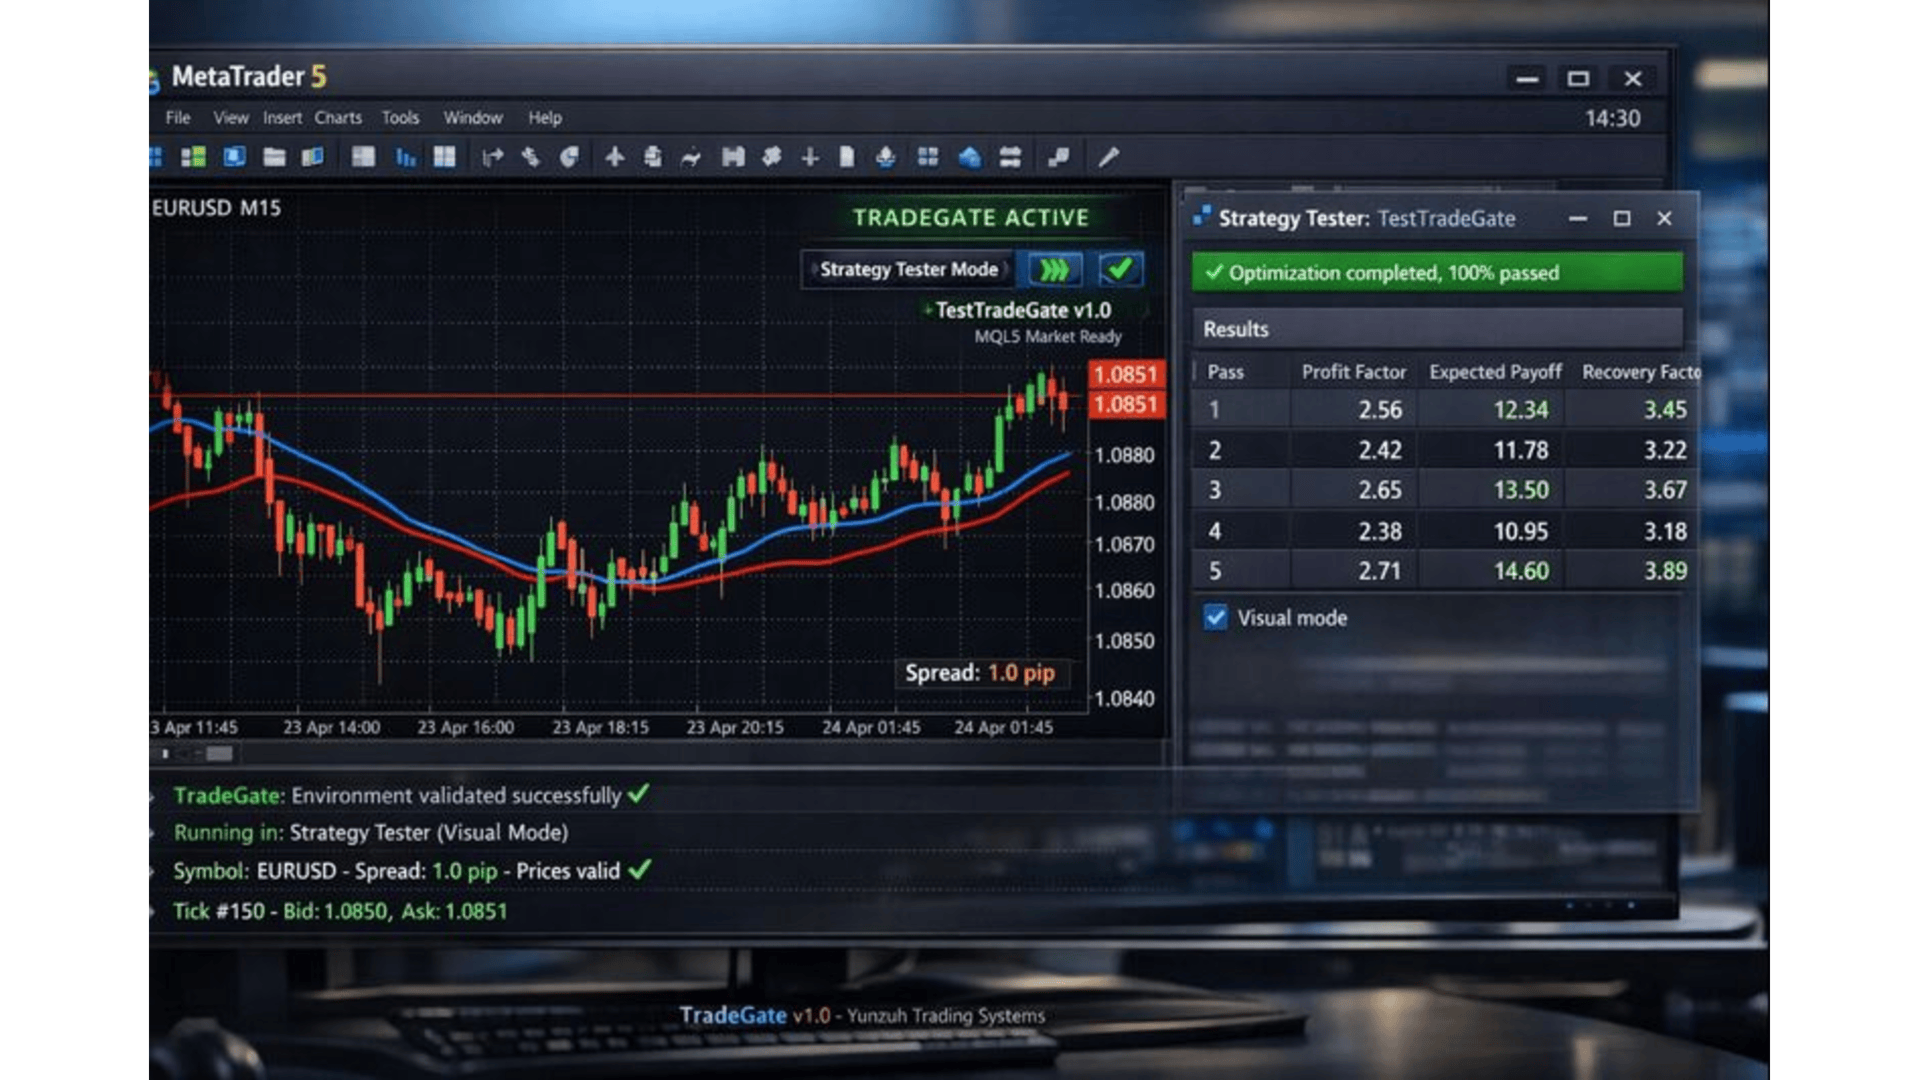The image size is (1920, 1080).
Task: Uncheck the Visual mode checkbox
Action: tap(1215, 618)
